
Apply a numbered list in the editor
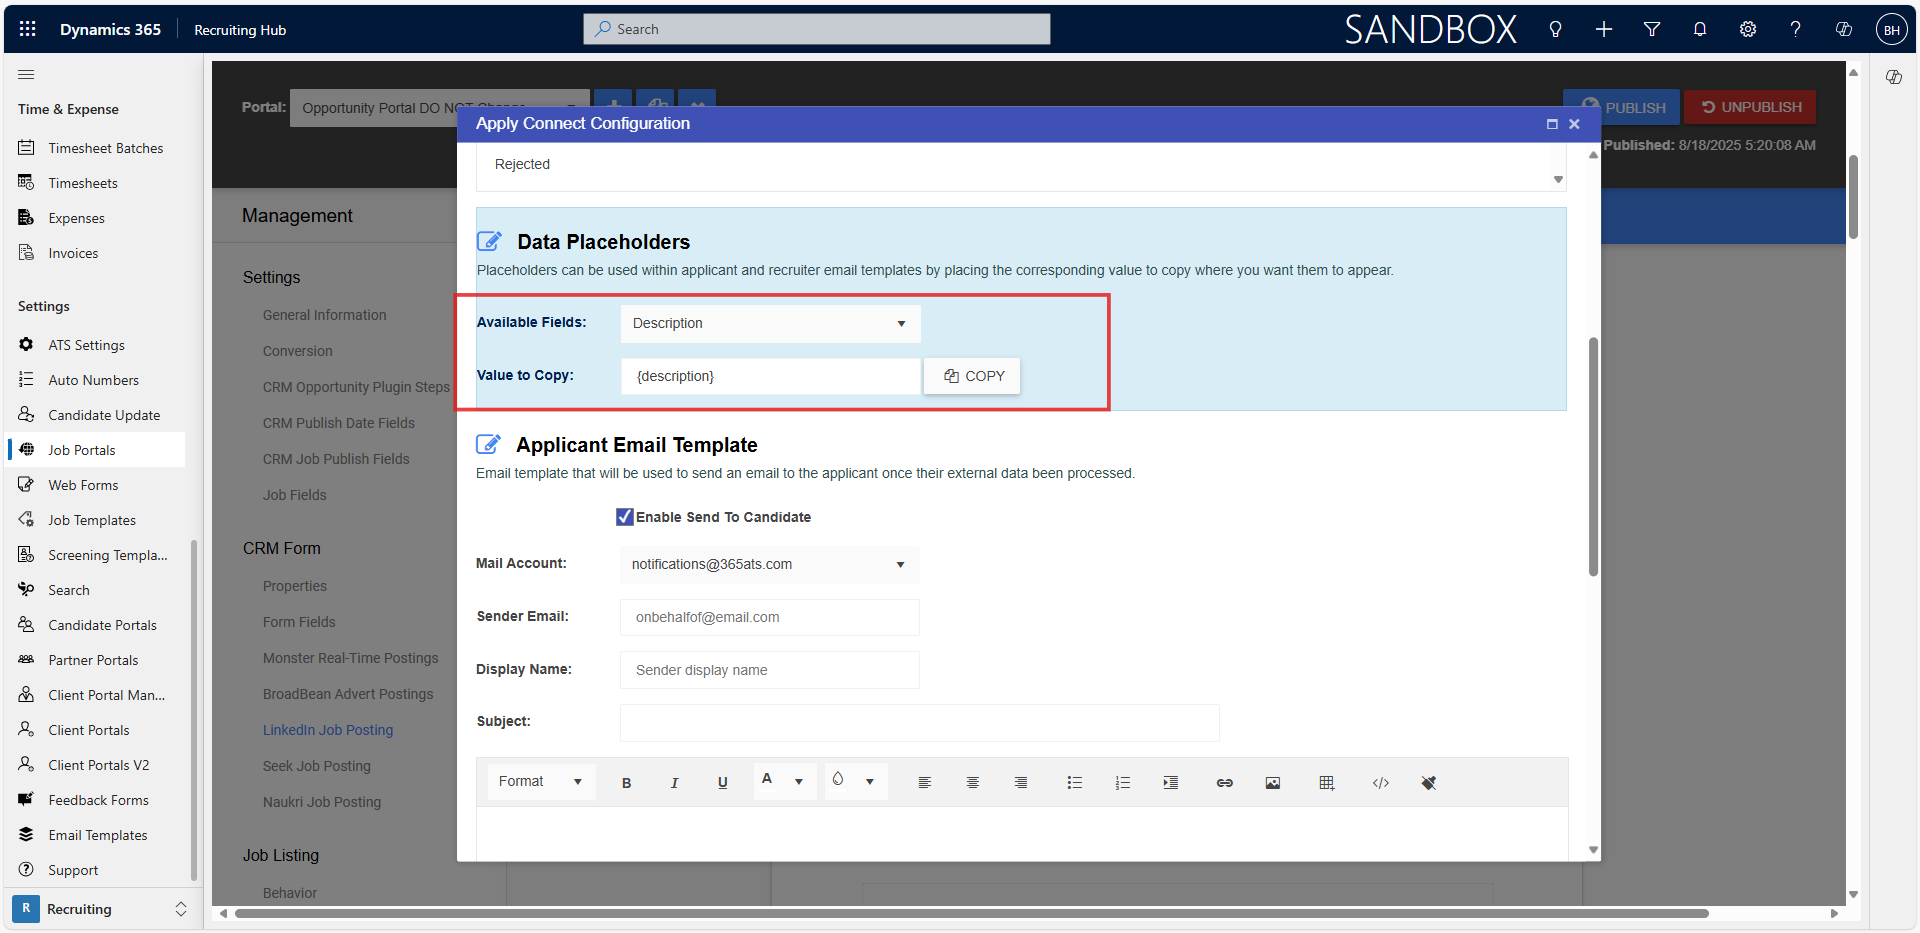tap(1122, 783)
